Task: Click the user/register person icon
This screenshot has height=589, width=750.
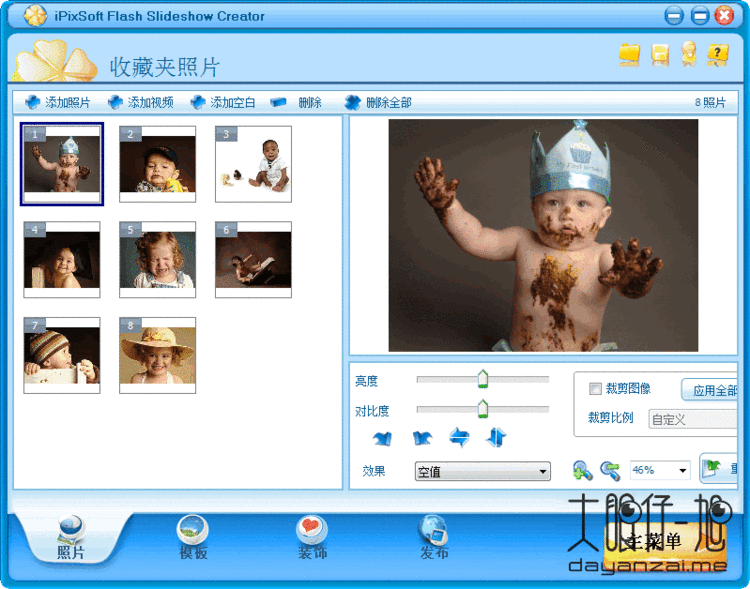Action: pos(689,54)
